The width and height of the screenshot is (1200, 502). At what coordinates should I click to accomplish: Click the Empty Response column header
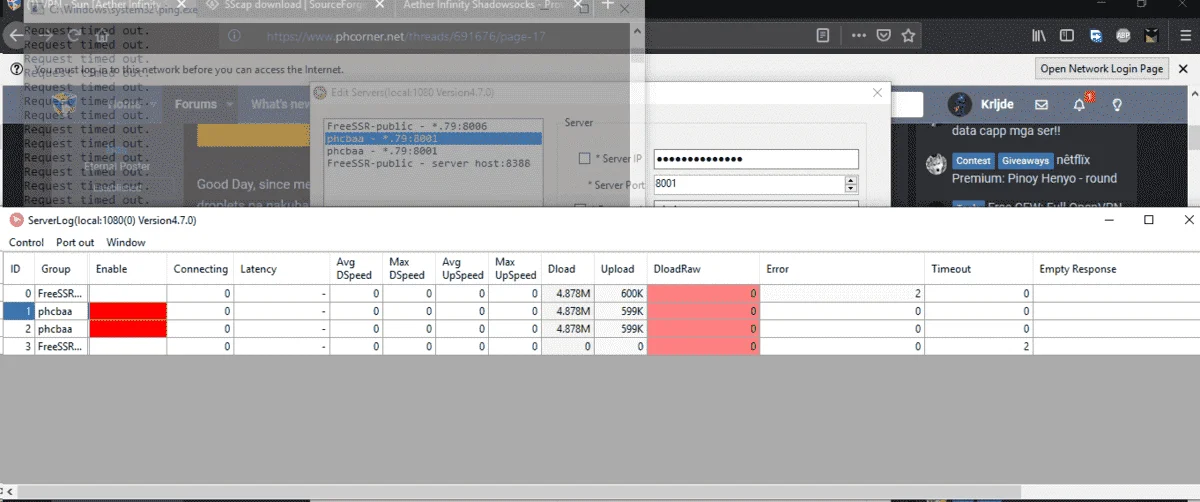click(x=1116, y=269)
